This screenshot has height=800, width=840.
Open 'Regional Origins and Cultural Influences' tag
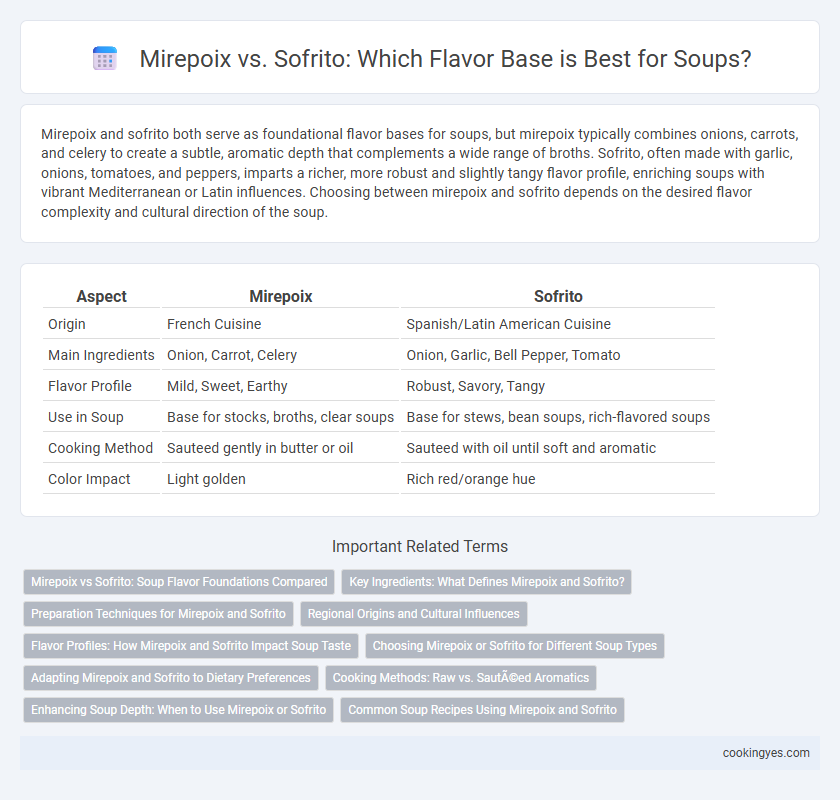(414, 614)
